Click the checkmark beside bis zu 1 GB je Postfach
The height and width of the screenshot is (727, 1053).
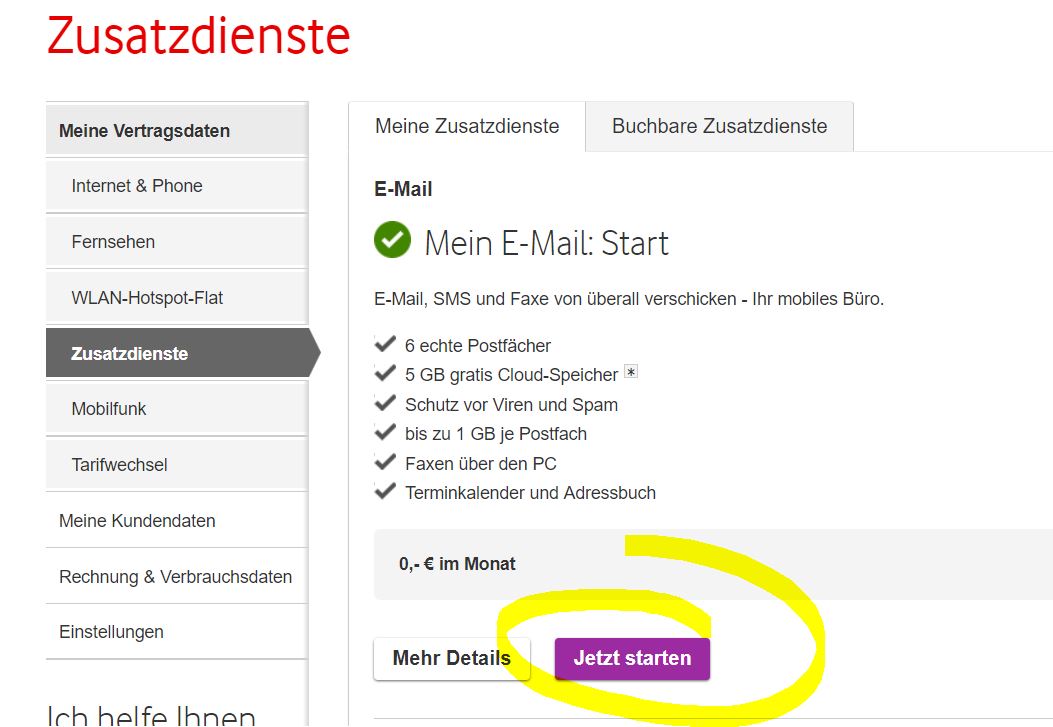(385, 433)
